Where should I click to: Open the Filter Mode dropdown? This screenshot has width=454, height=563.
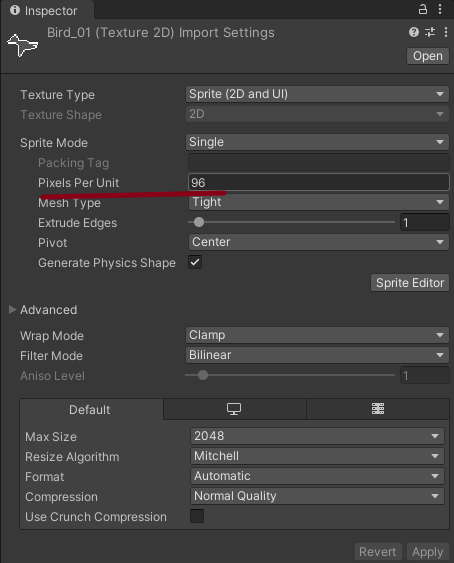click(x=317, y=355)
